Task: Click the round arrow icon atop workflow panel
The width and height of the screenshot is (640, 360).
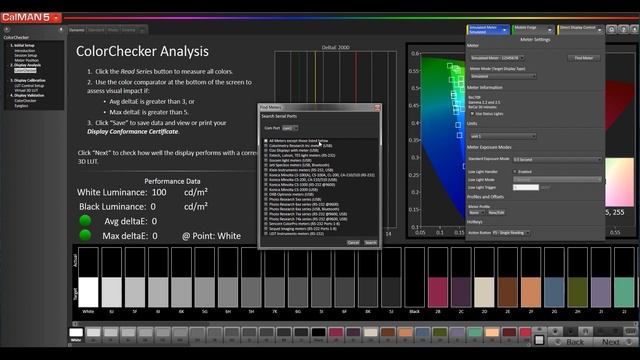Action: click(x=7, y=29)
